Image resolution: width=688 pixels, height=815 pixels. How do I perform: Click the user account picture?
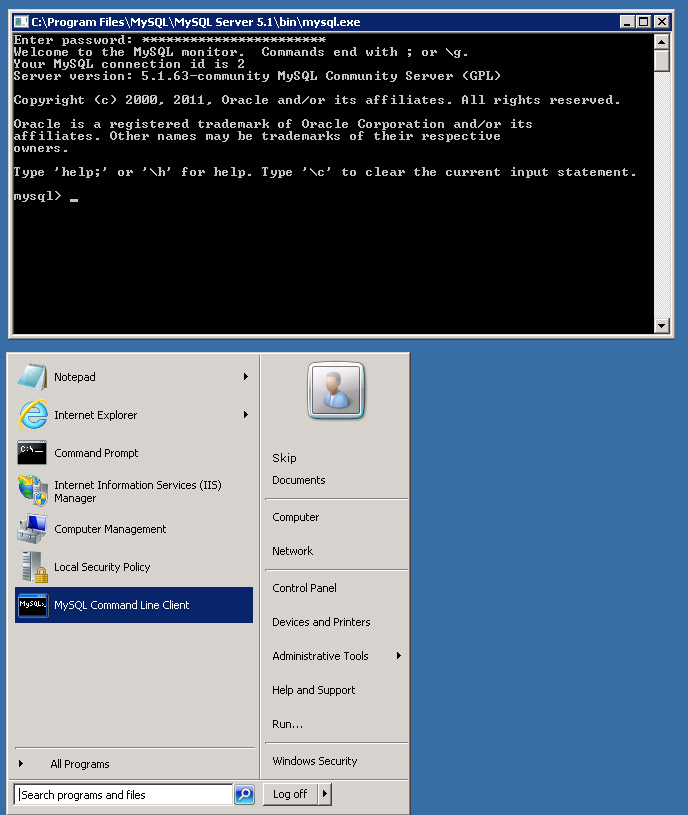tap(336, 390)
